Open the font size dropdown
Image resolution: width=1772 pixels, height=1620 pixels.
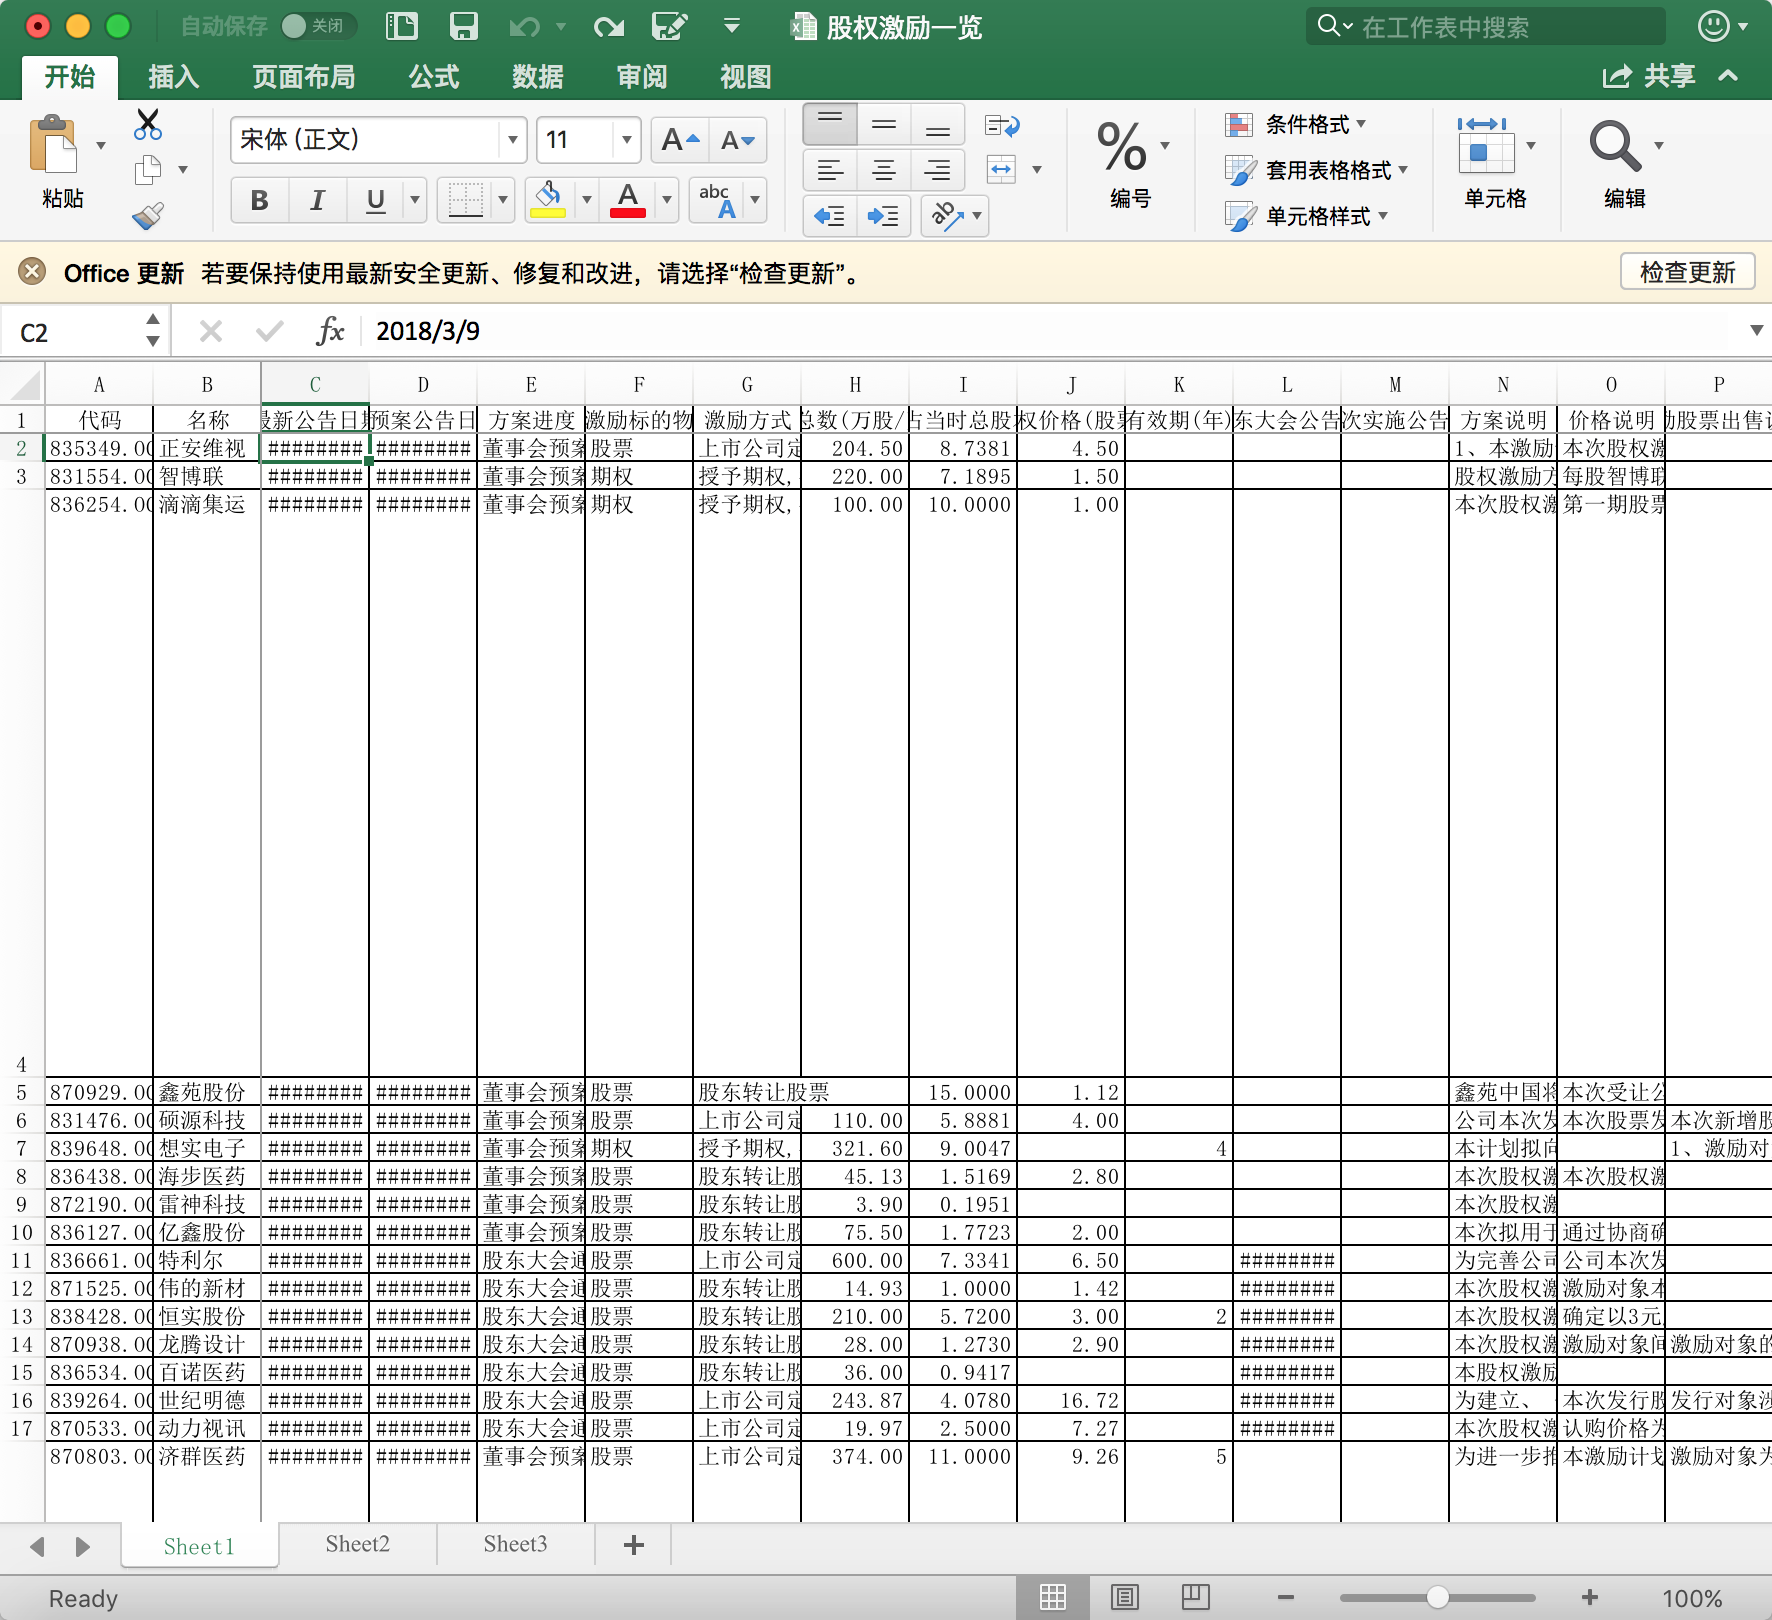click(626, 140)
